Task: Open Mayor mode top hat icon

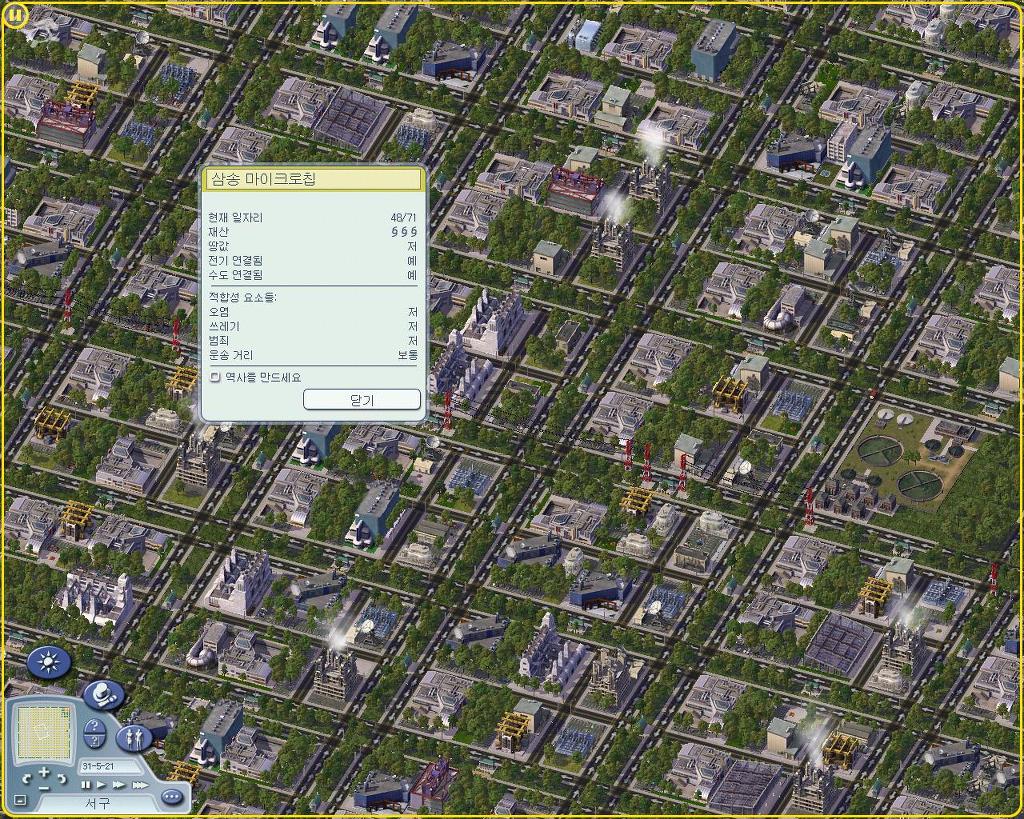Action: pyautogui.click(x=103, y=694)
